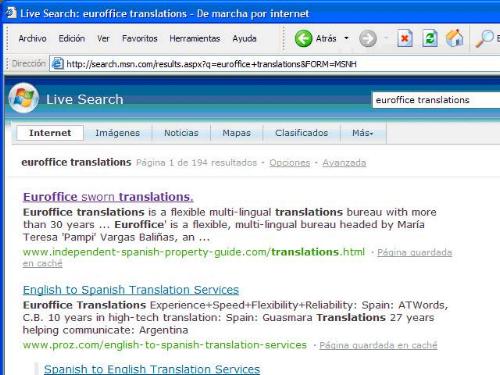Click the green independent-spanish-property-guide.com URL text
Screen dimensions: 500x375
[194, 252]
